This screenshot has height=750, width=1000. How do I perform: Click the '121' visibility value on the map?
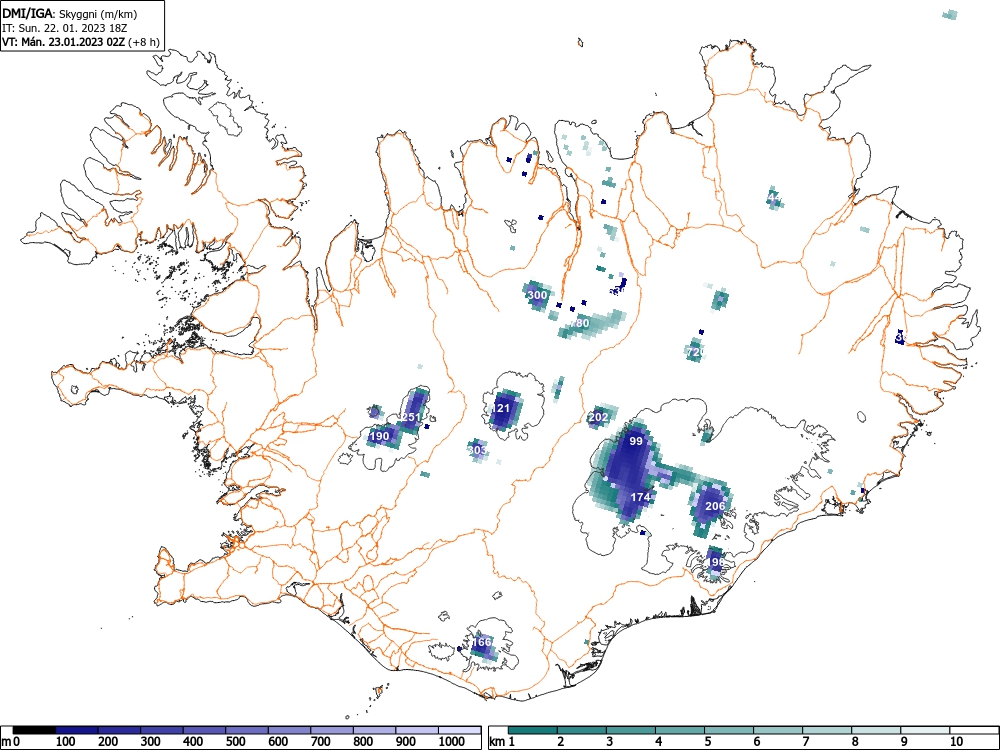(501, 408)
